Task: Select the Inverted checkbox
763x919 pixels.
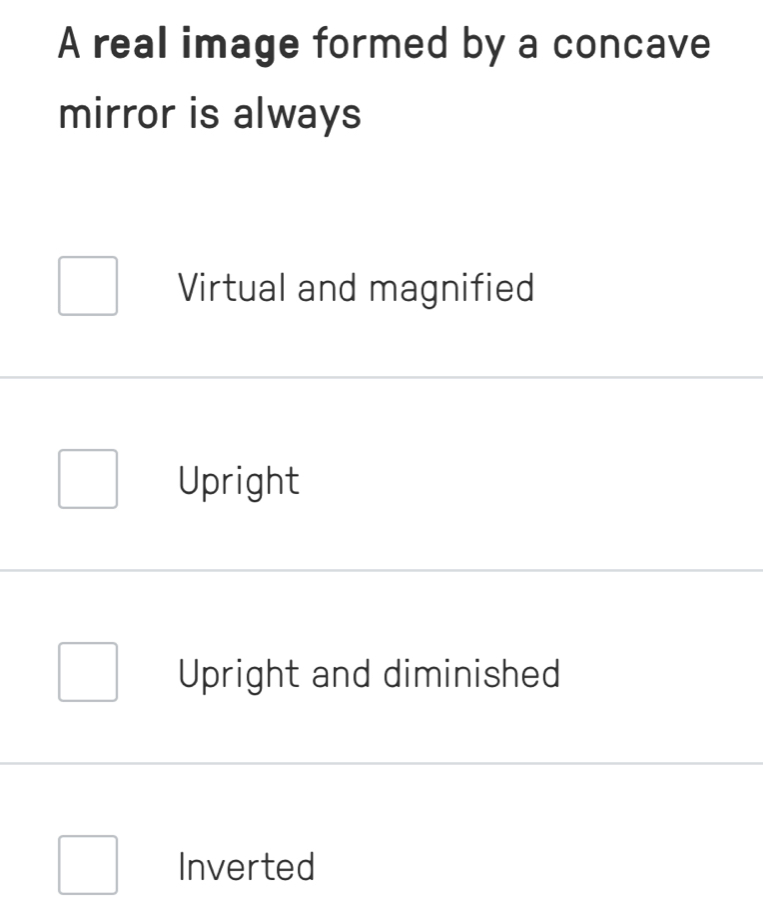Action: point(88,865)
